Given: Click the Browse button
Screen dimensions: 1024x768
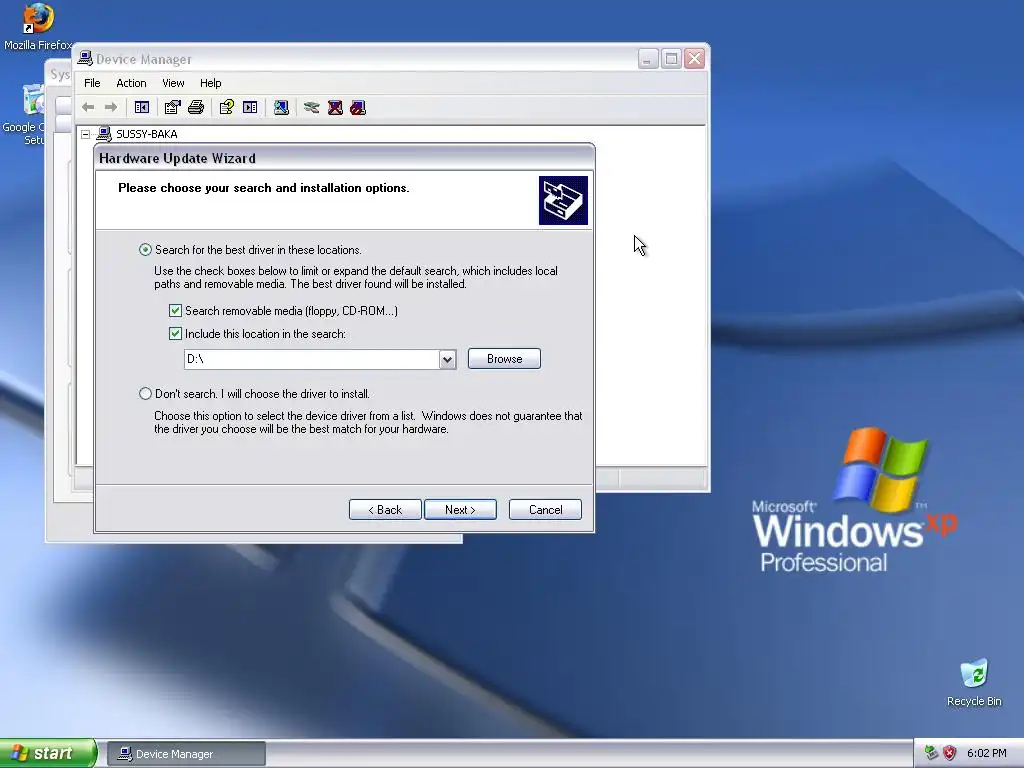Looking at the screenshot, I should coord(504,359).
